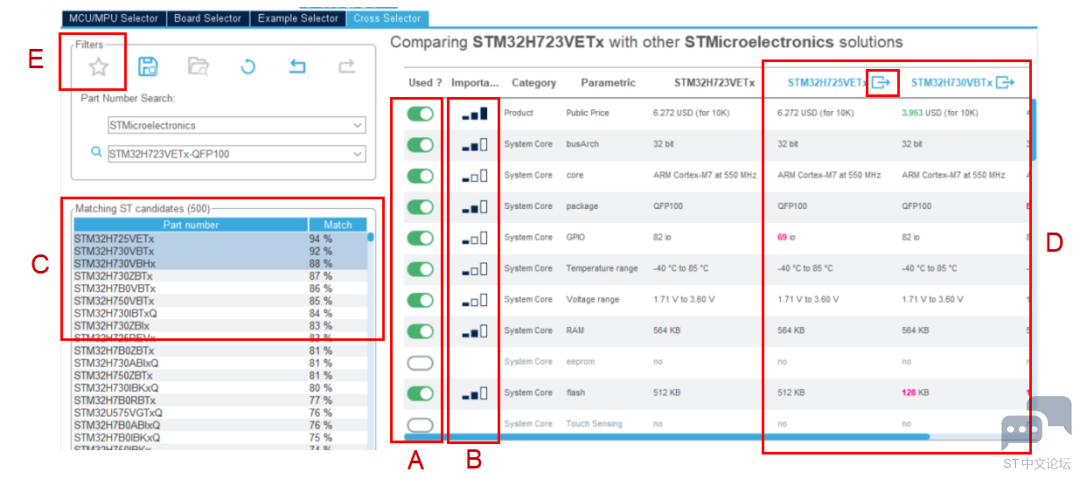This screenshot has width=1080, height=479.
Task: Click the reset filters circular arrow icon
Action: pos(248,67)
